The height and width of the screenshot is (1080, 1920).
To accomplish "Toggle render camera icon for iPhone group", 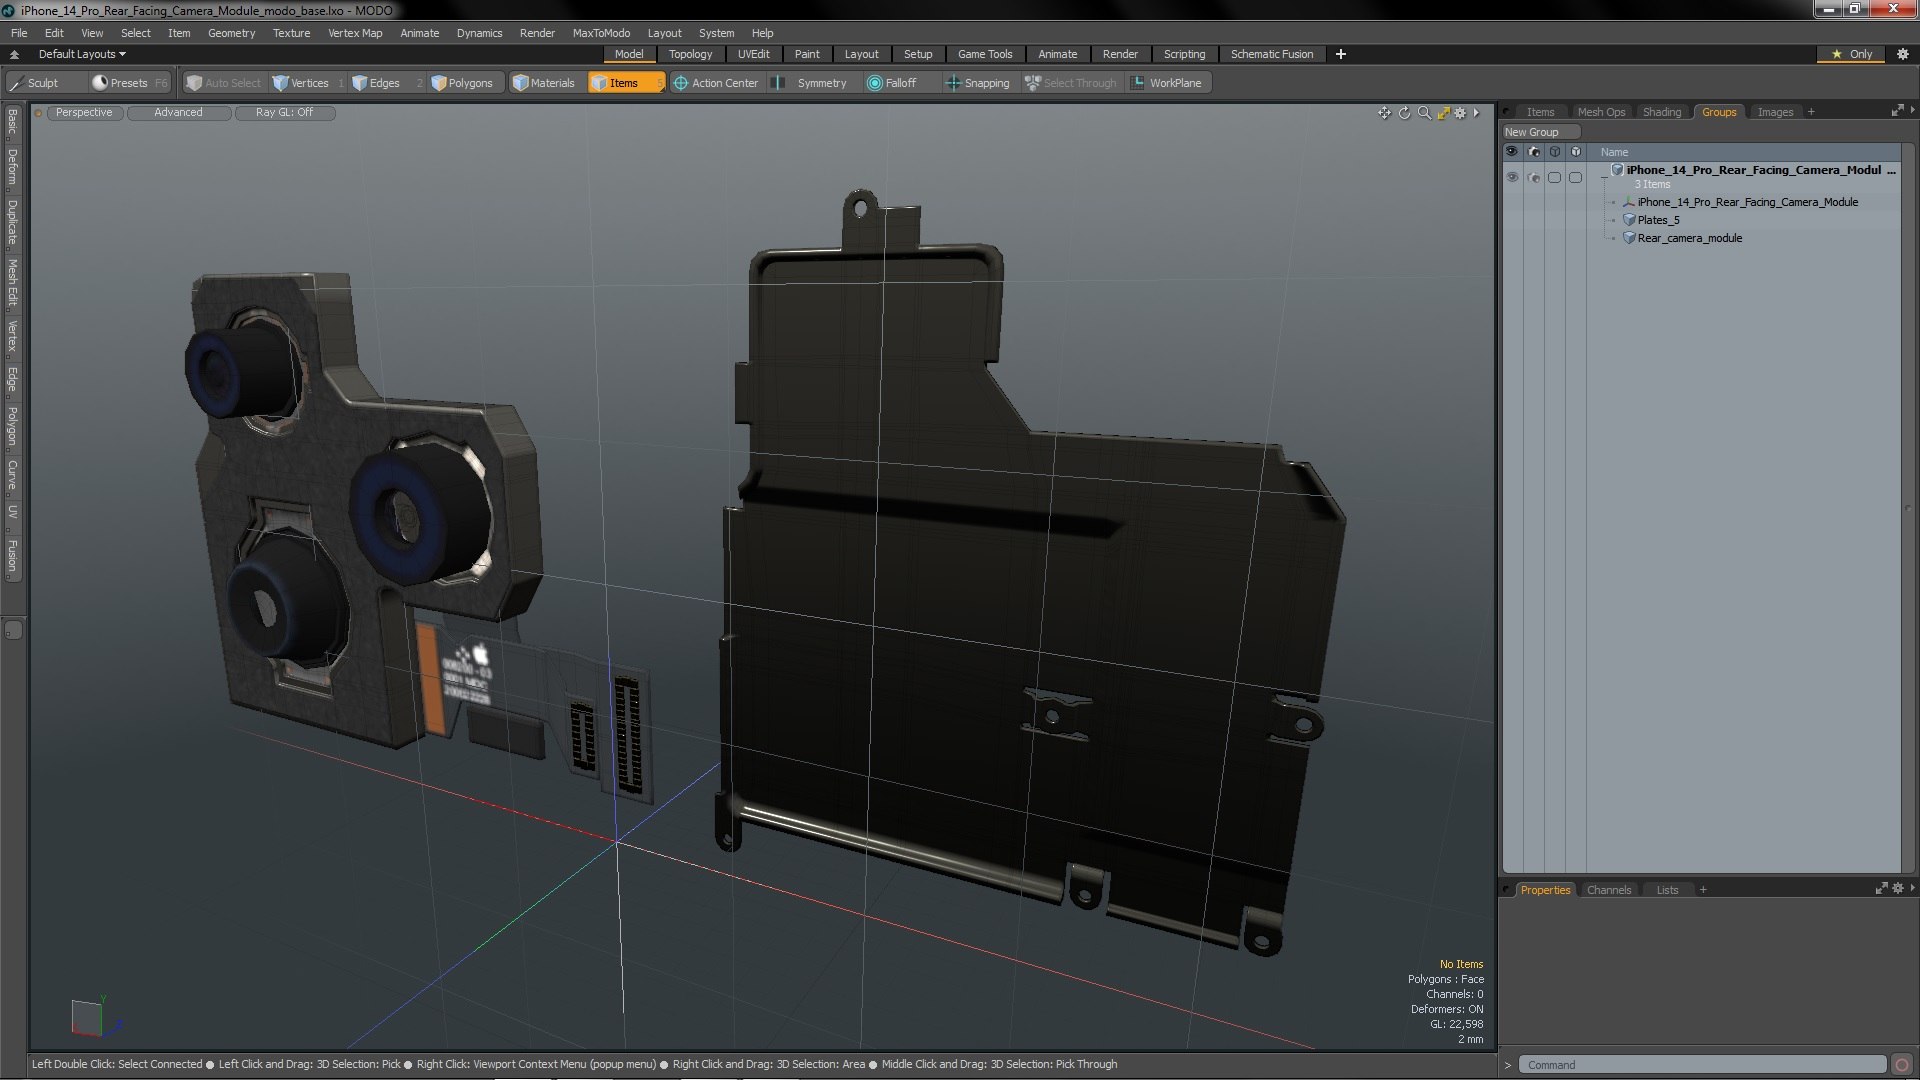I will click(x=1533, y=177).
